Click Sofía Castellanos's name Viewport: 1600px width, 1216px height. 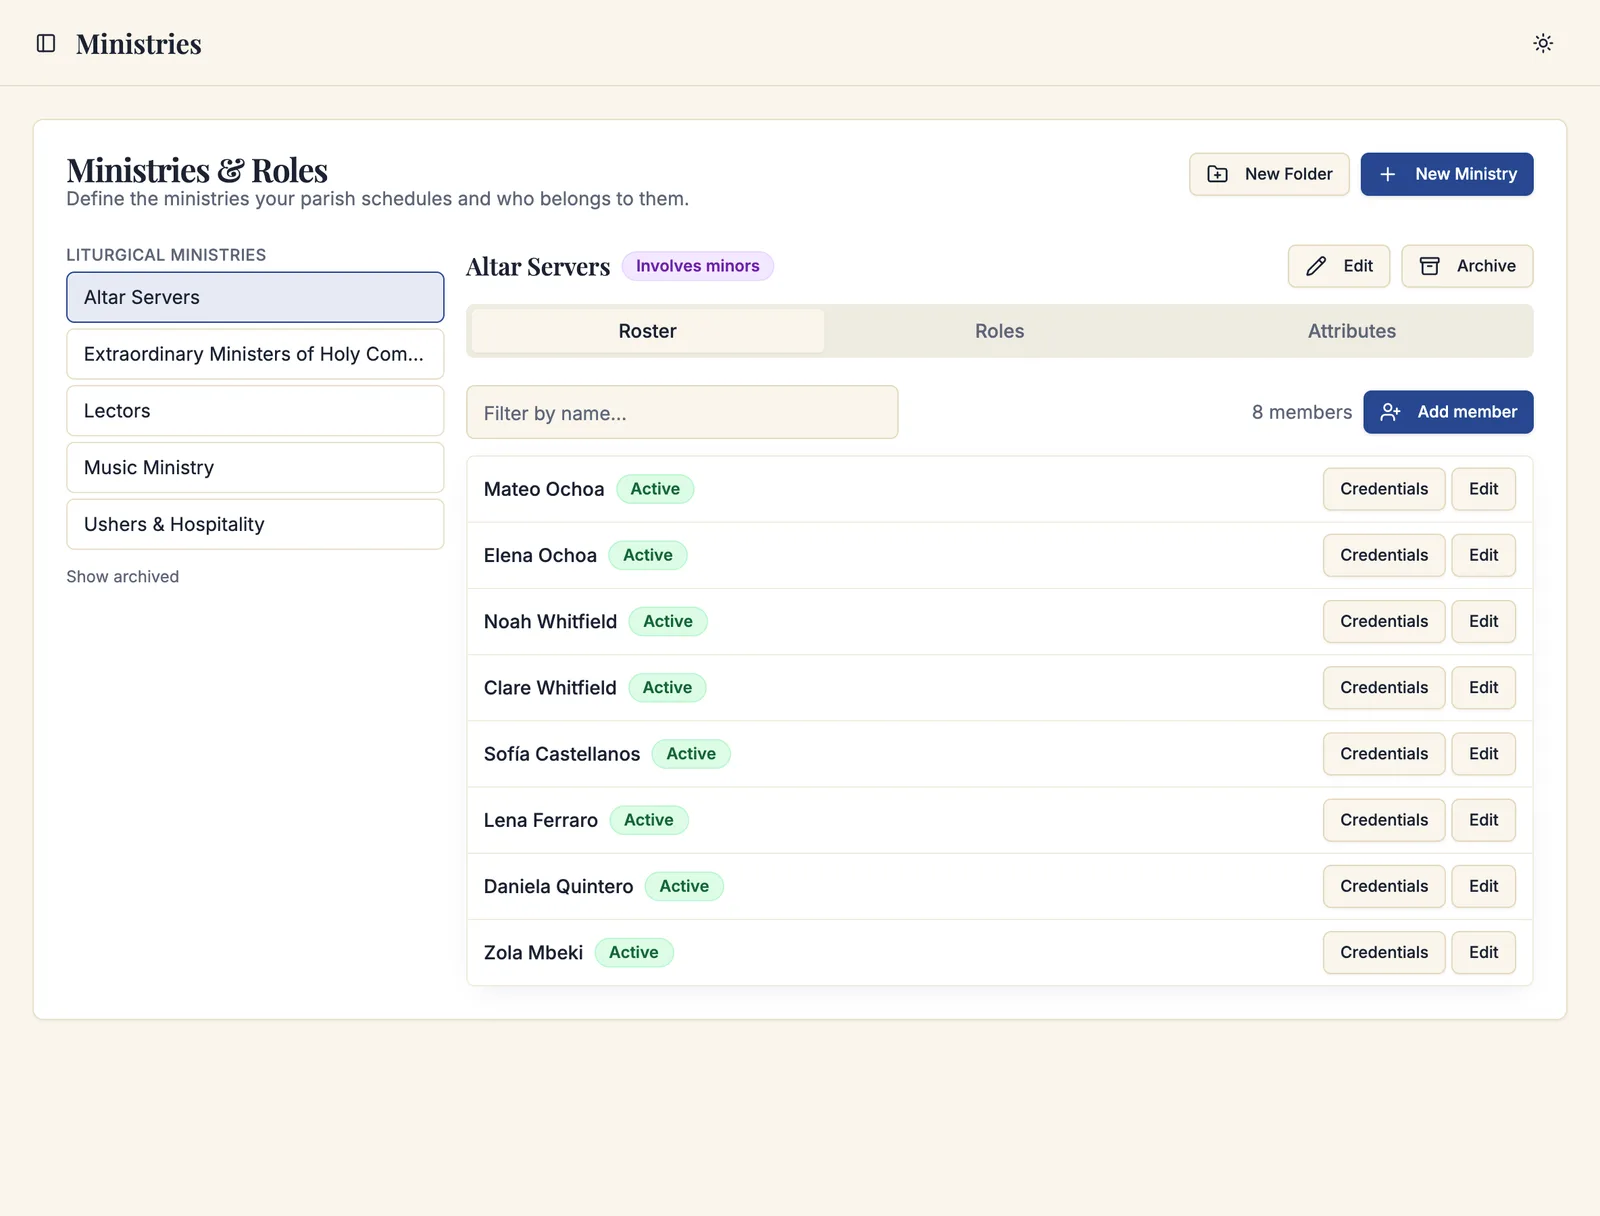point(562,754)
